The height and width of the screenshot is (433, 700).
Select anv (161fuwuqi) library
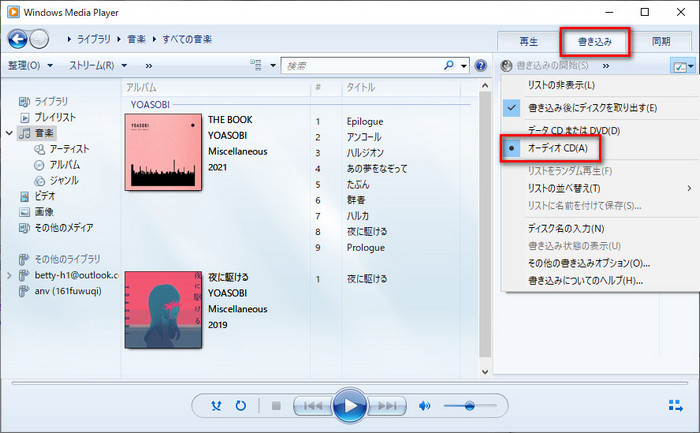click(68, 291)
